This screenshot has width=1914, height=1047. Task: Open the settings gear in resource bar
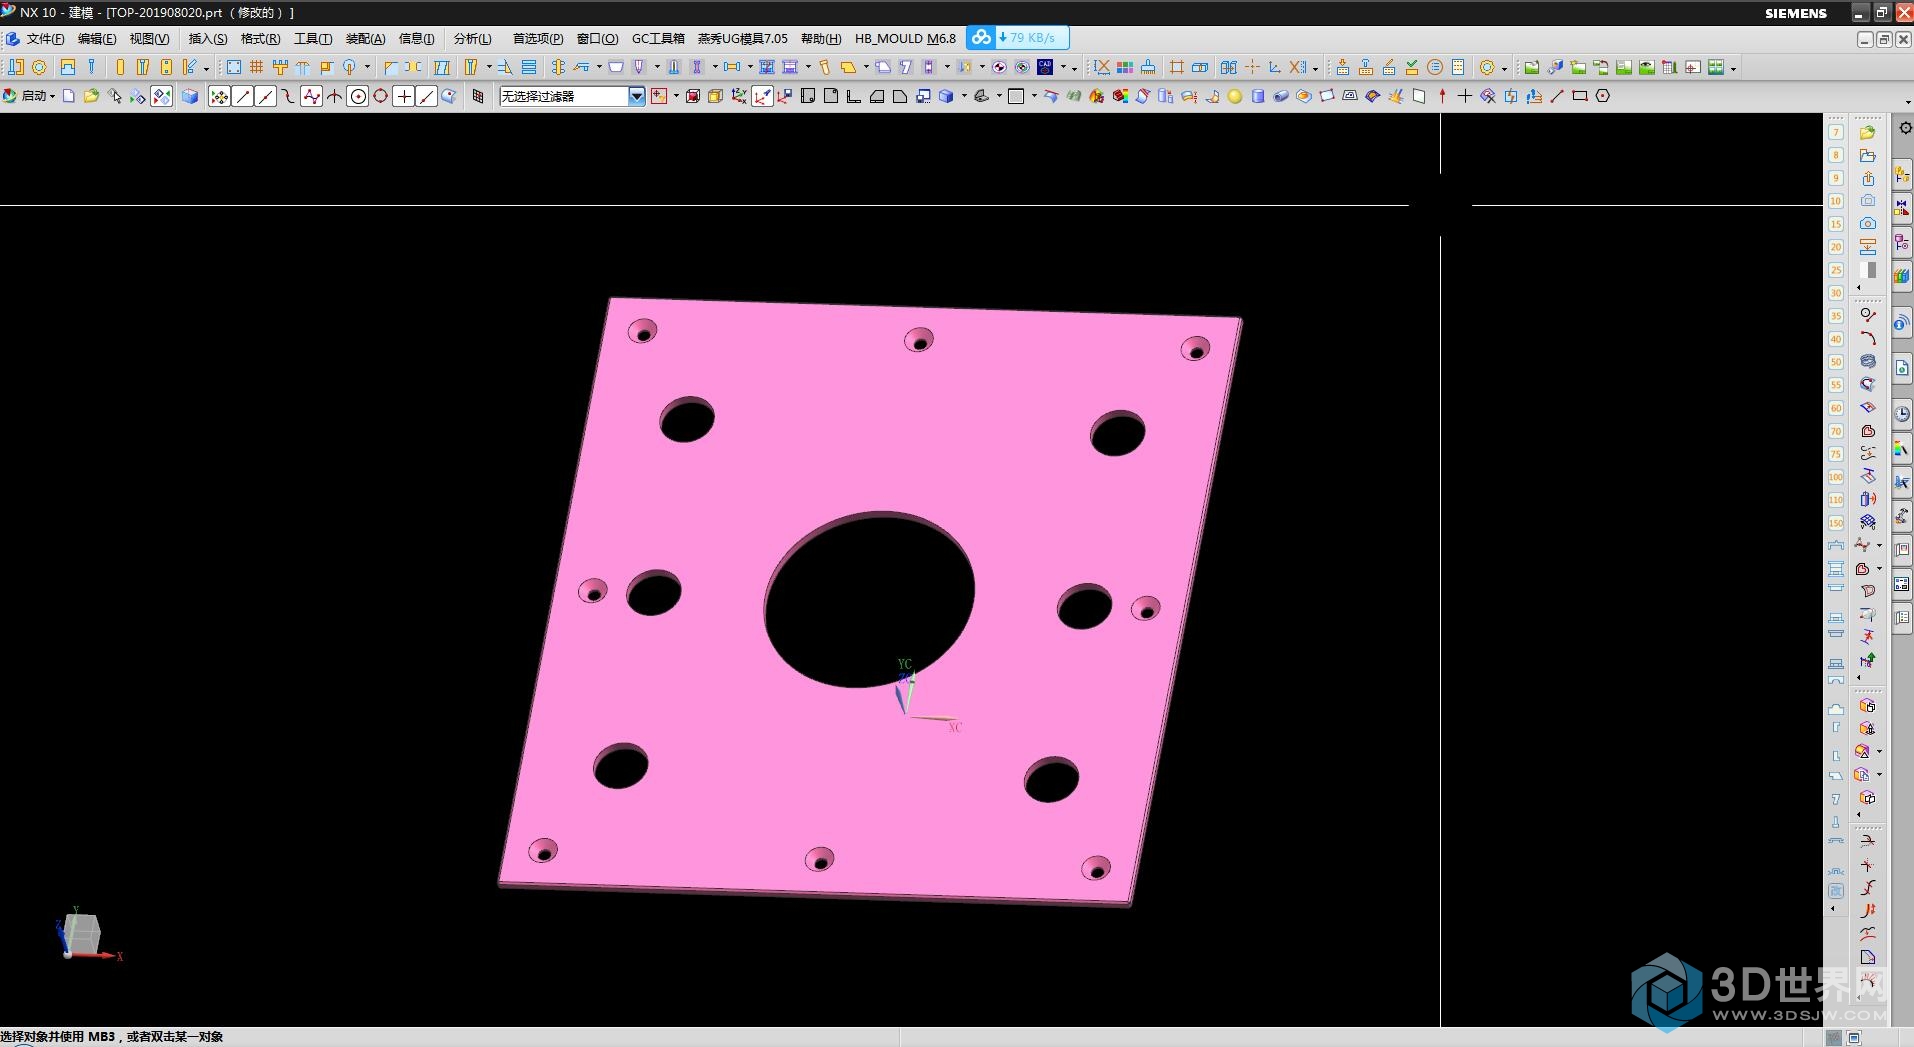coord(1904,128)
